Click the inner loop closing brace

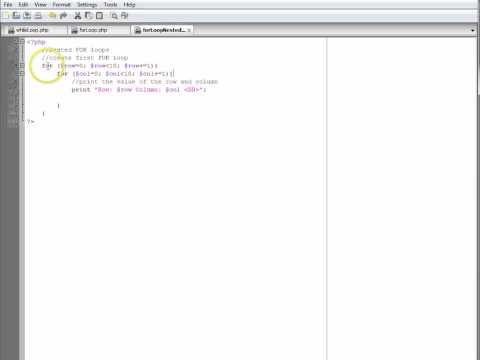tap(58, 106)
